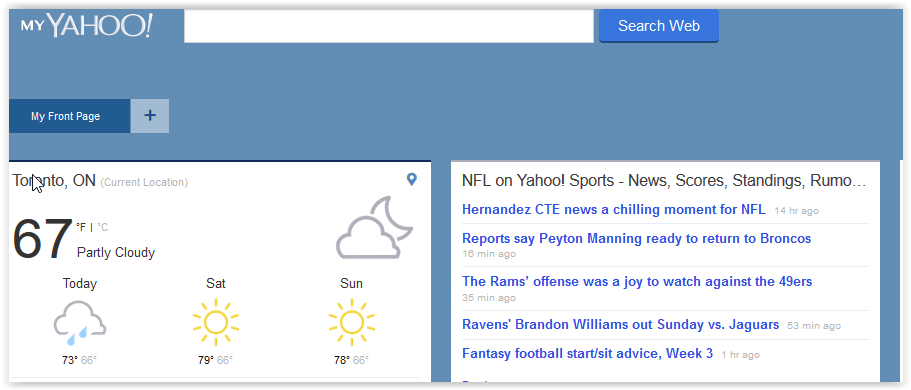Switch temperature units to °C
The height and width of the screenshot is (390, 911).
[x=102, y=227]
